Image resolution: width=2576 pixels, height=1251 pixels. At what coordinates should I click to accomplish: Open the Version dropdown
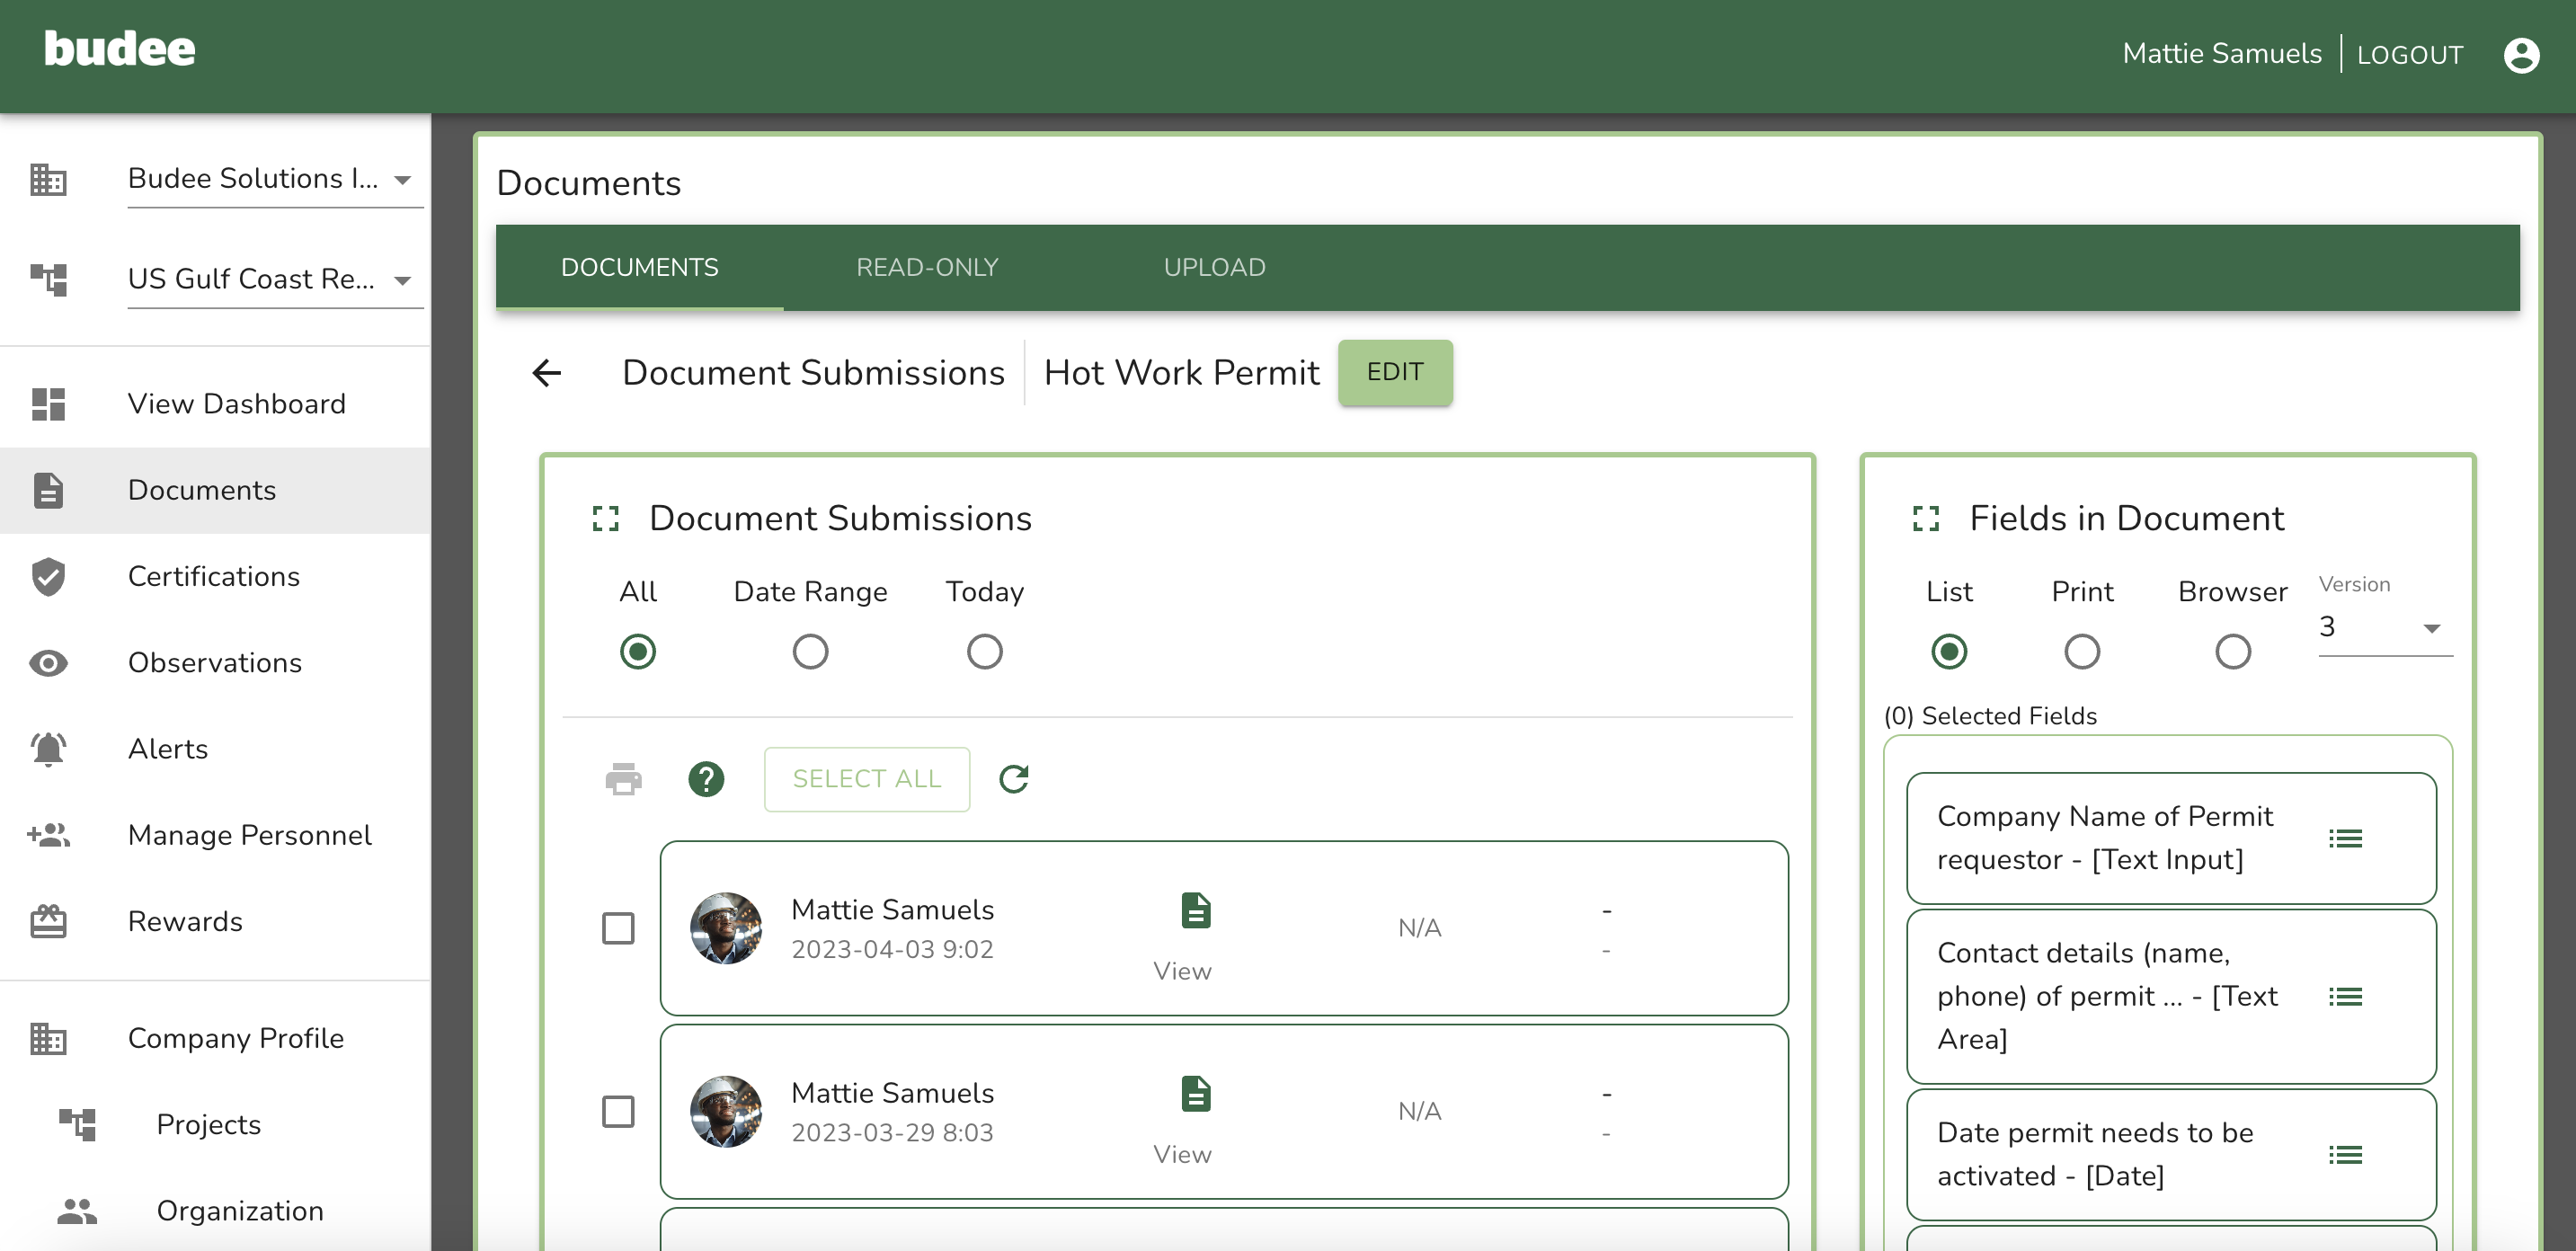click(2384, 628)
